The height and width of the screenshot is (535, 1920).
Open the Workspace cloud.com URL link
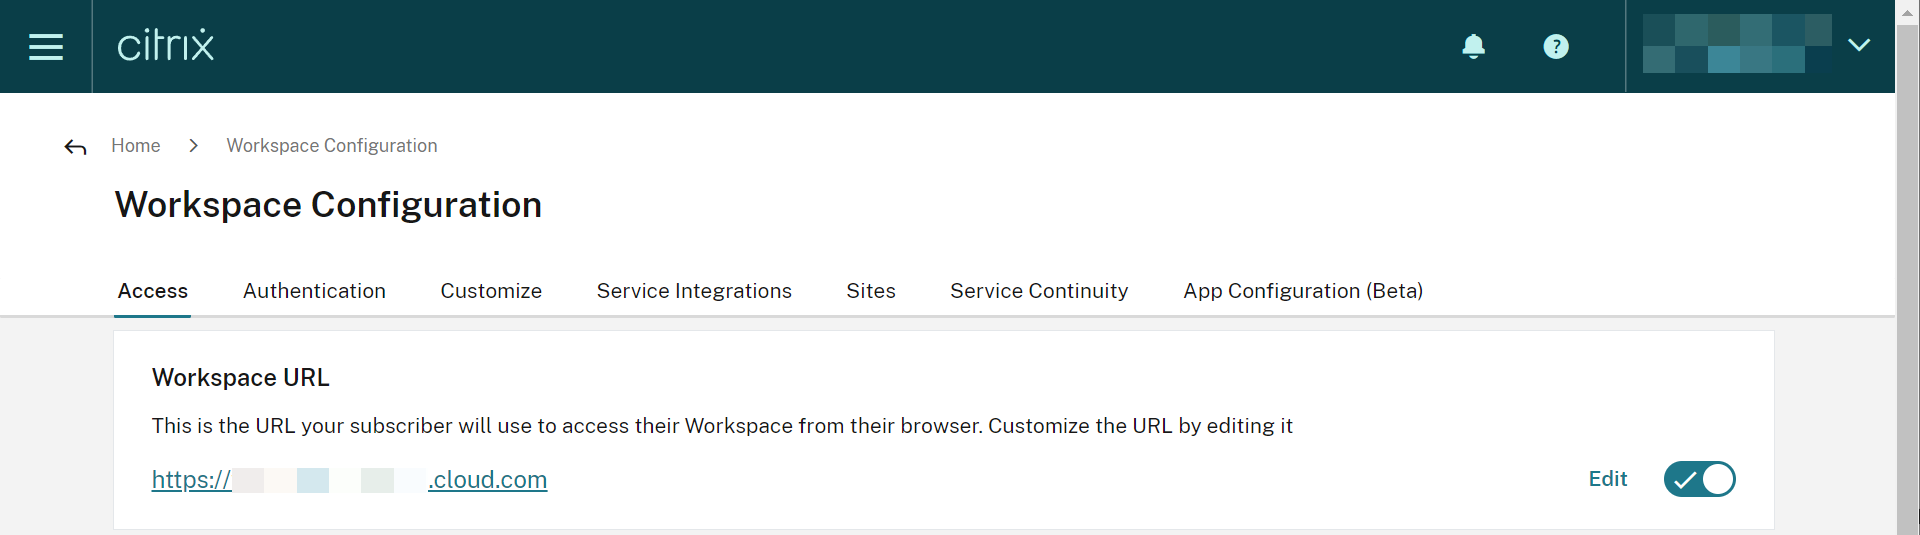pyautogui.click(x=349, y=480)
